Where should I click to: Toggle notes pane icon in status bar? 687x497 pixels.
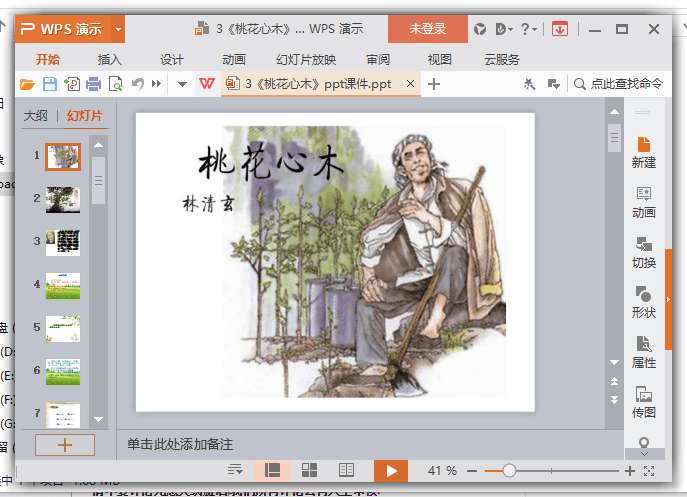(235, 470)
